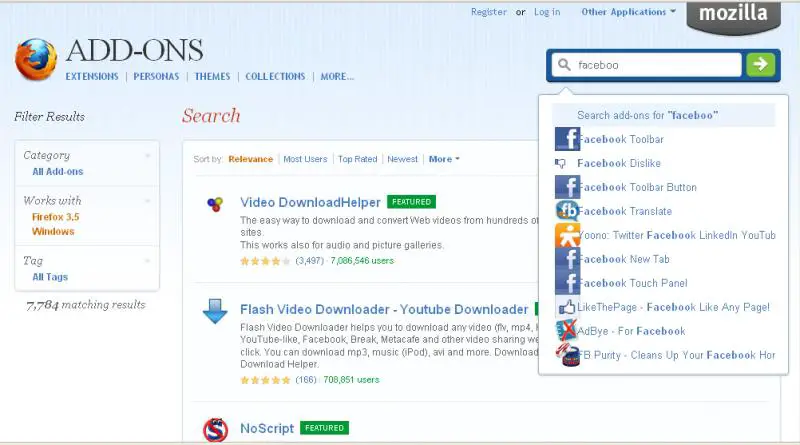The image size is (800, 445).
Task: Click the Log in link
Action: pyautogui.click(x=547, y=12)
